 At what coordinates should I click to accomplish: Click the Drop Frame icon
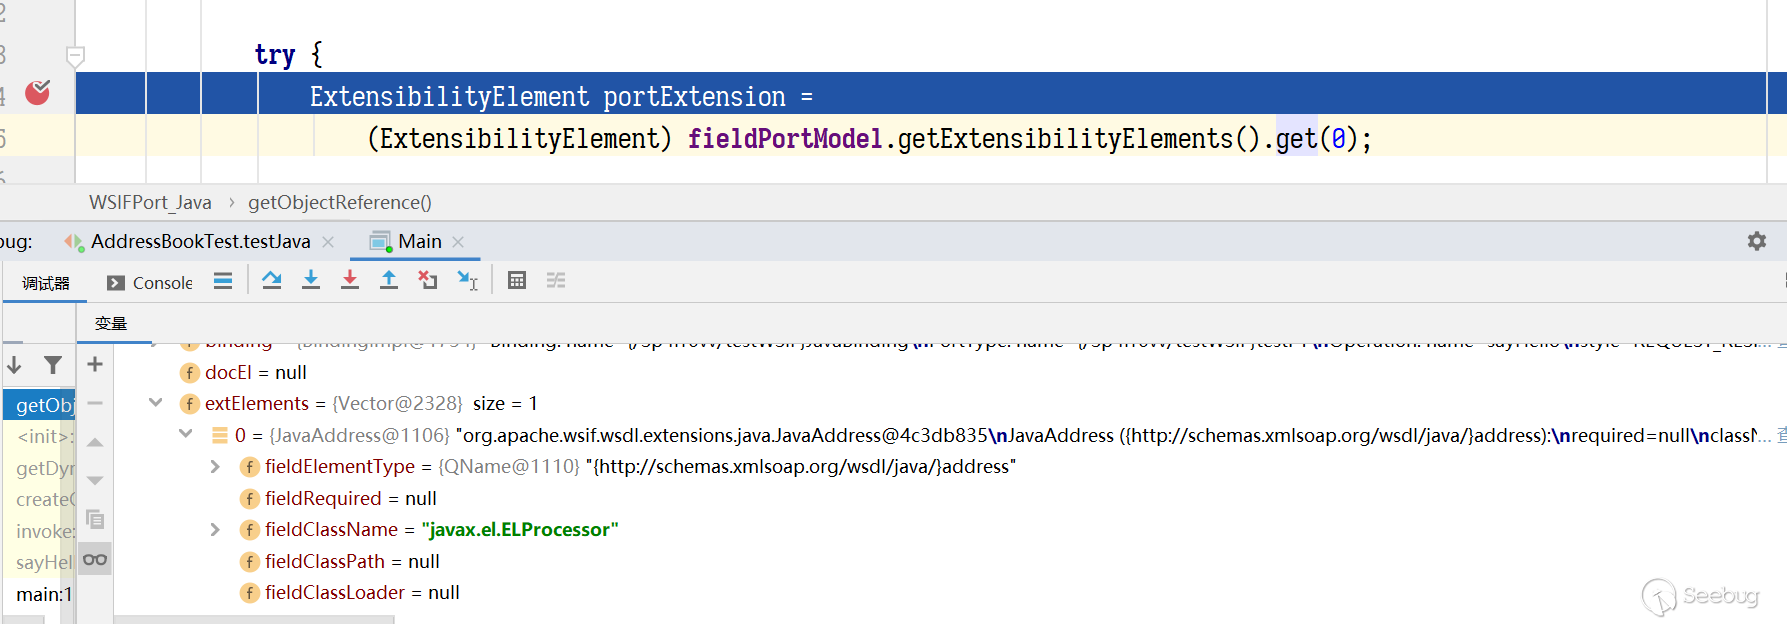pyautogui.click(x=428, y=281)
